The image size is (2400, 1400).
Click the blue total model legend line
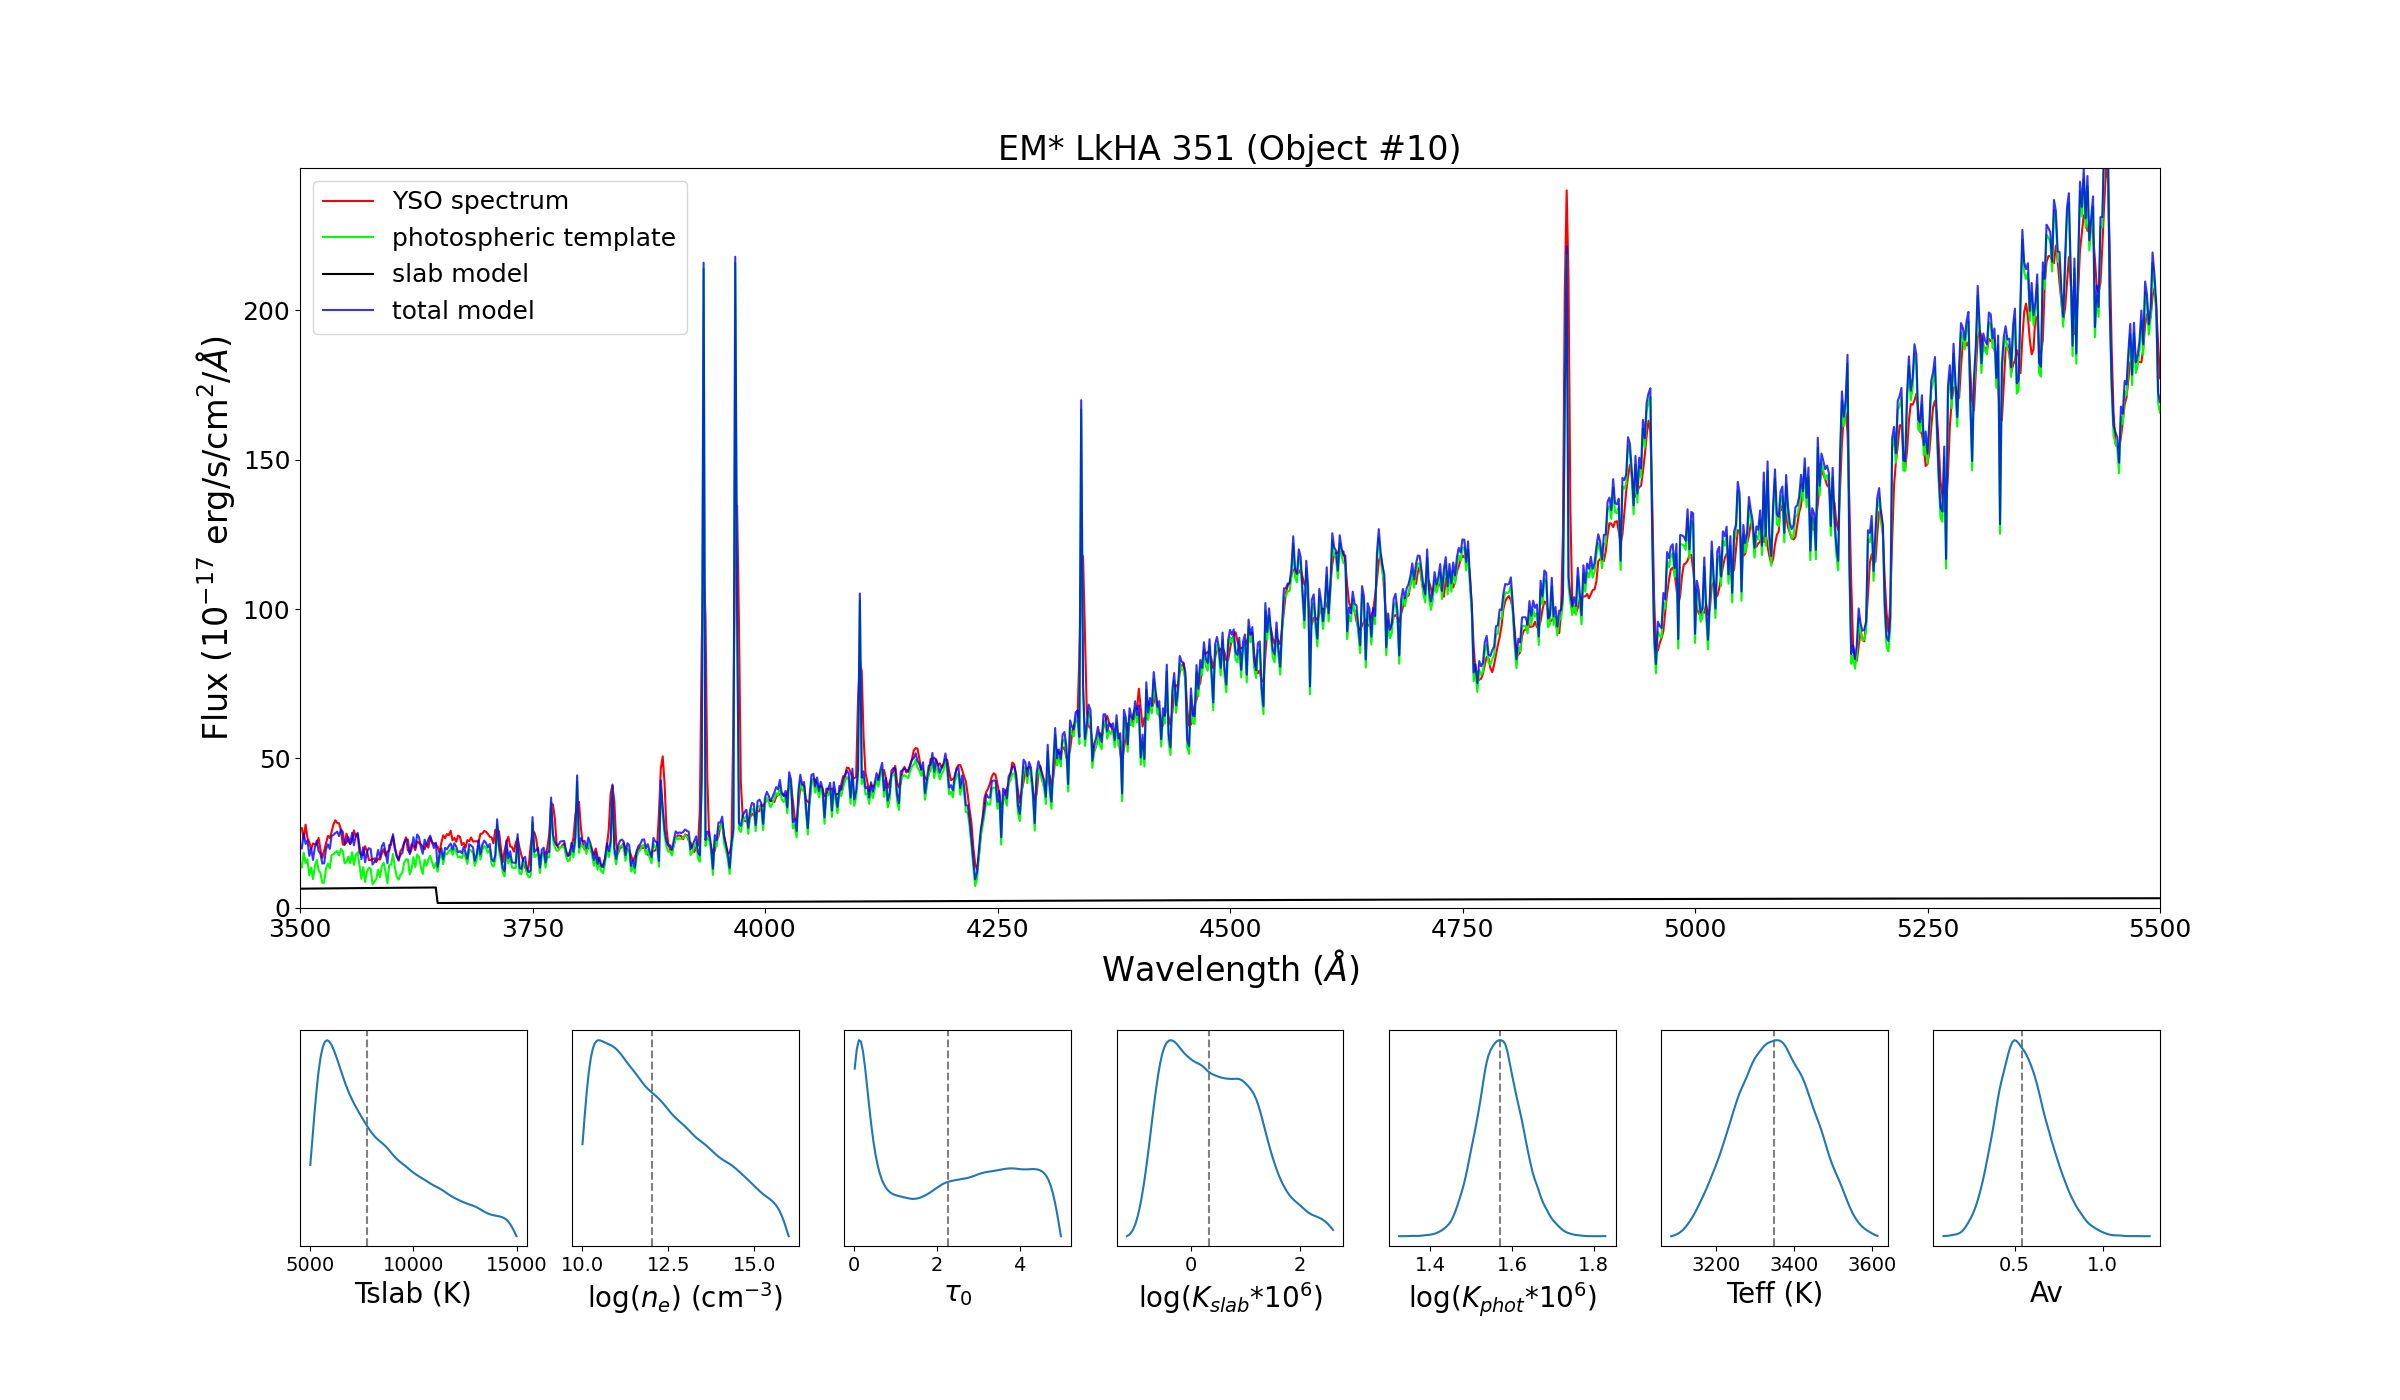[347, 311]
